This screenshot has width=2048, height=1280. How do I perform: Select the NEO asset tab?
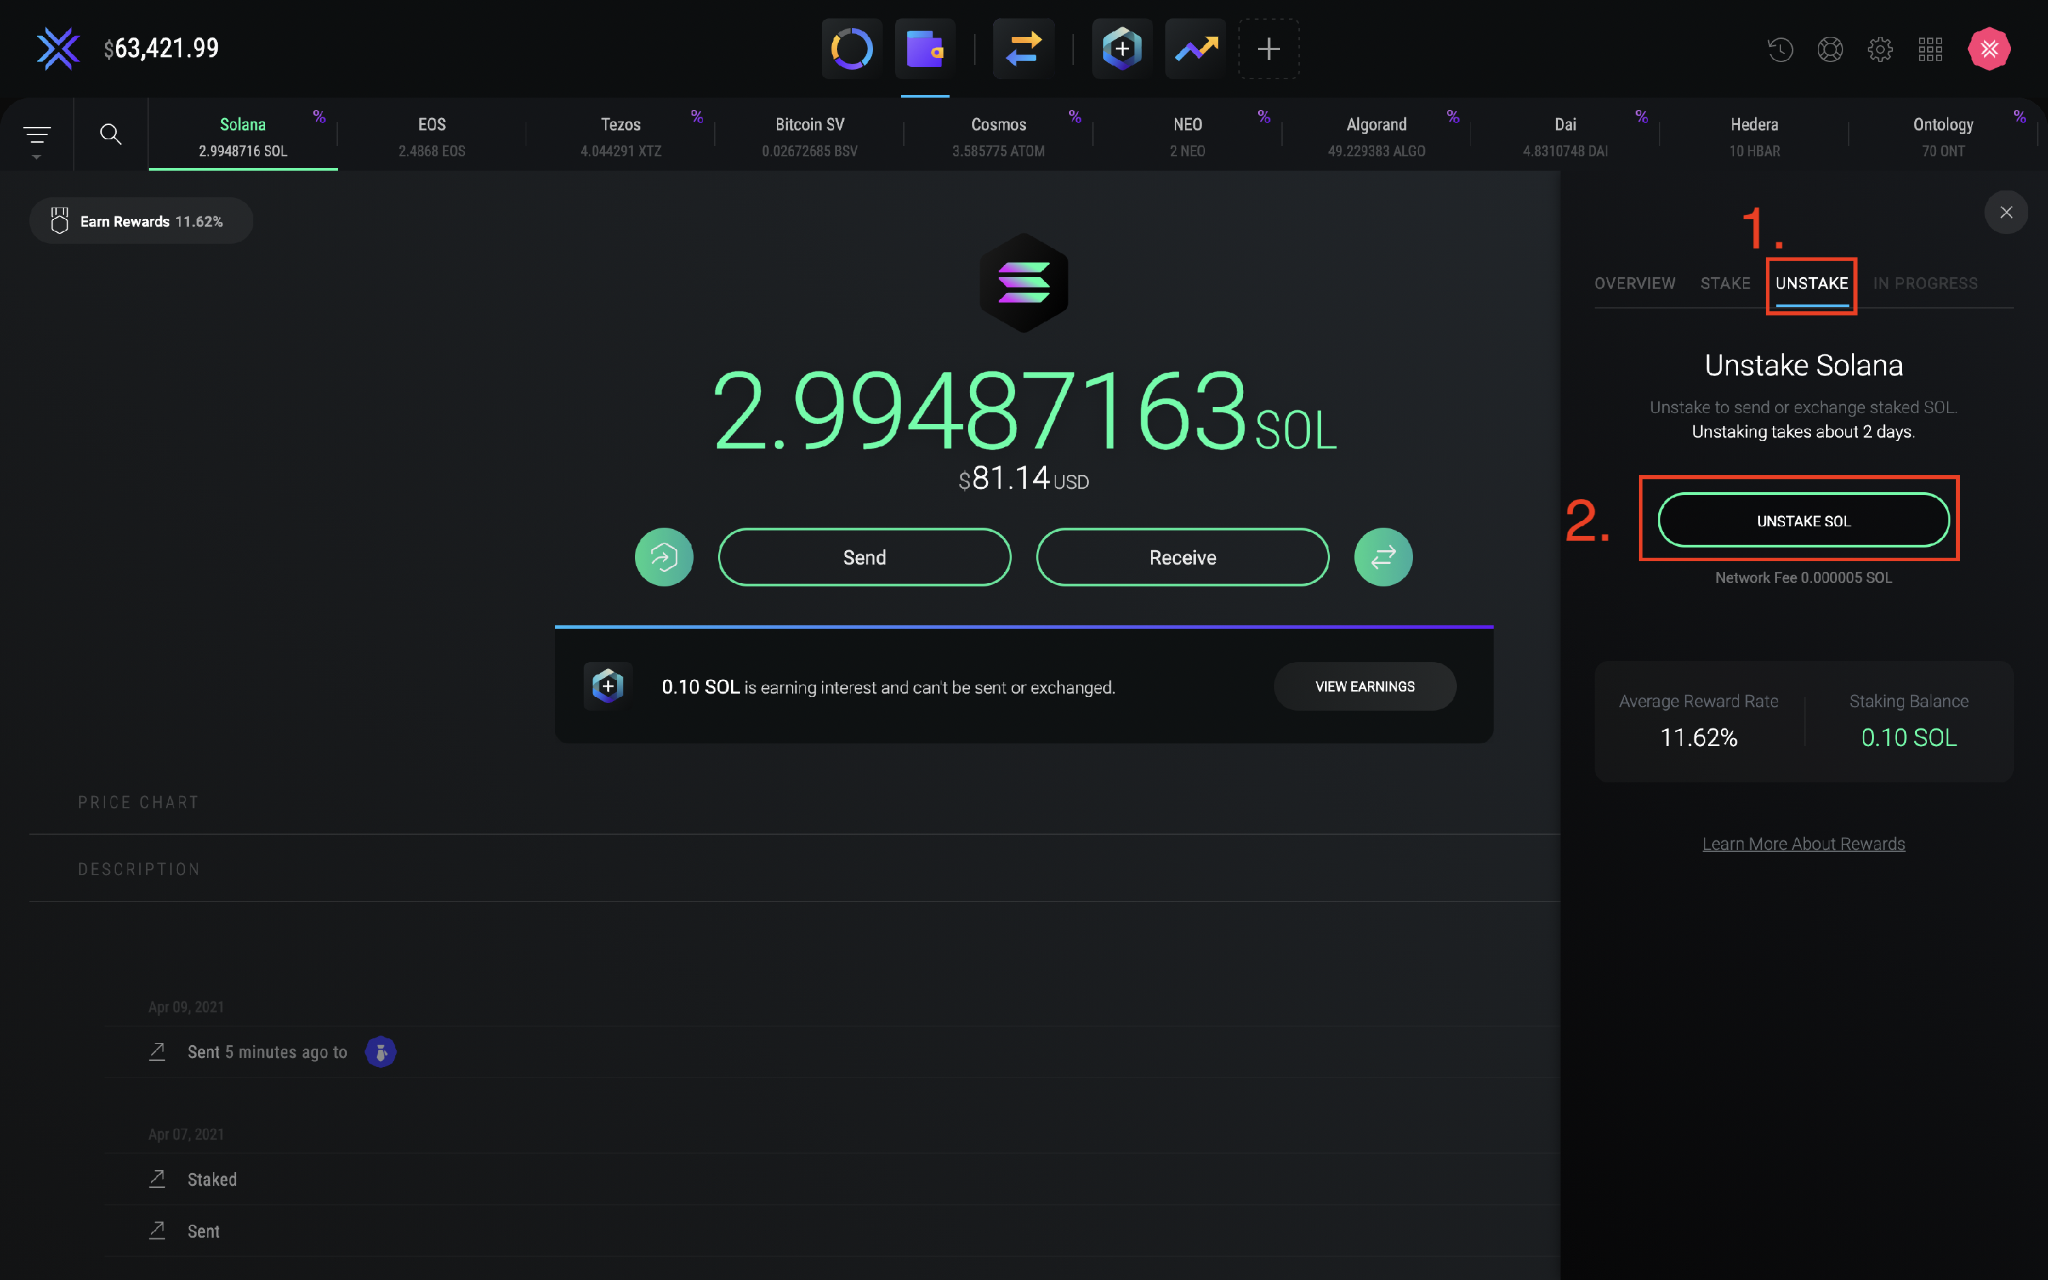(1188, 136)
